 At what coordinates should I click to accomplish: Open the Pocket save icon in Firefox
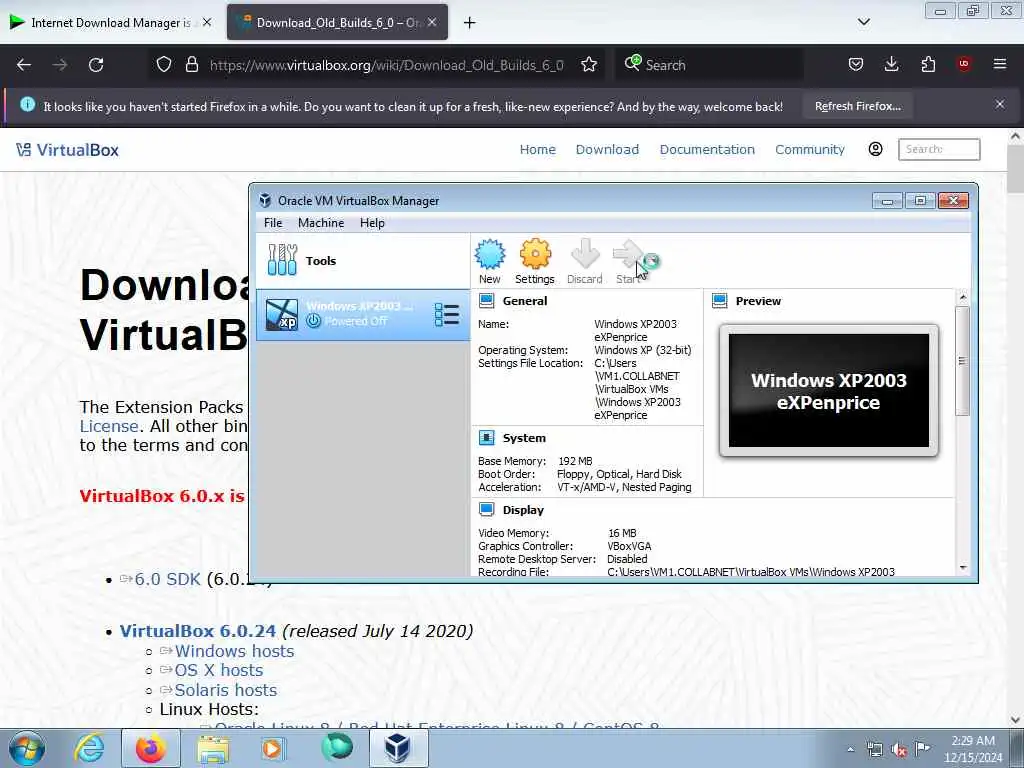pyautogui.click(x=856, y=64)
